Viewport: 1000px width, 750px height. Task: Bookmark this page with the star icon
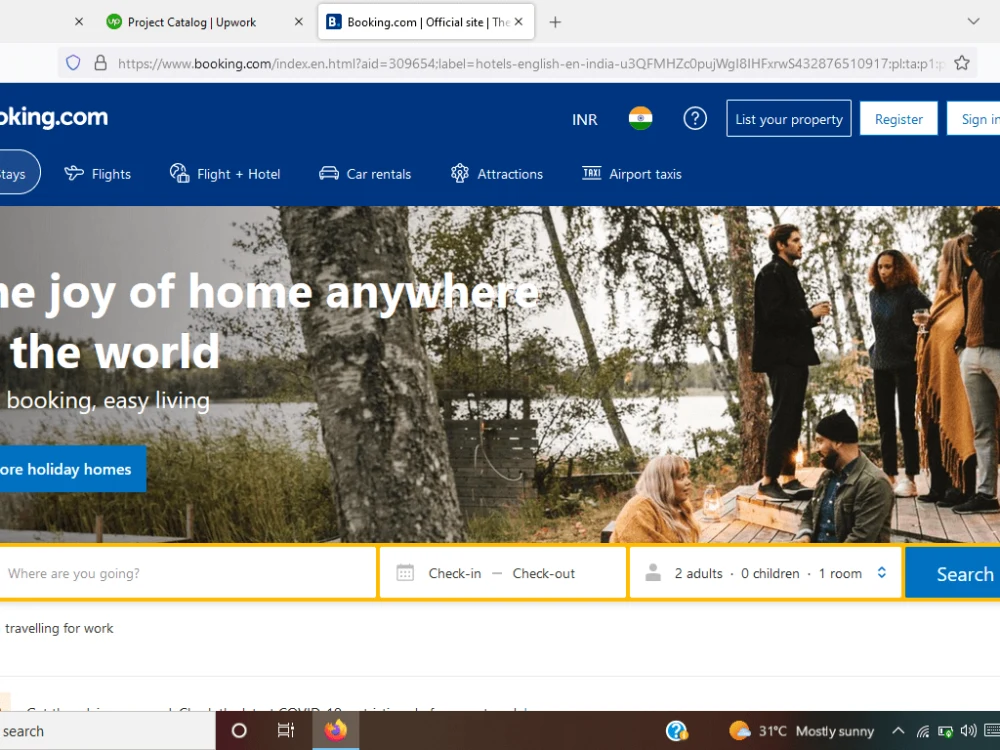962,62
